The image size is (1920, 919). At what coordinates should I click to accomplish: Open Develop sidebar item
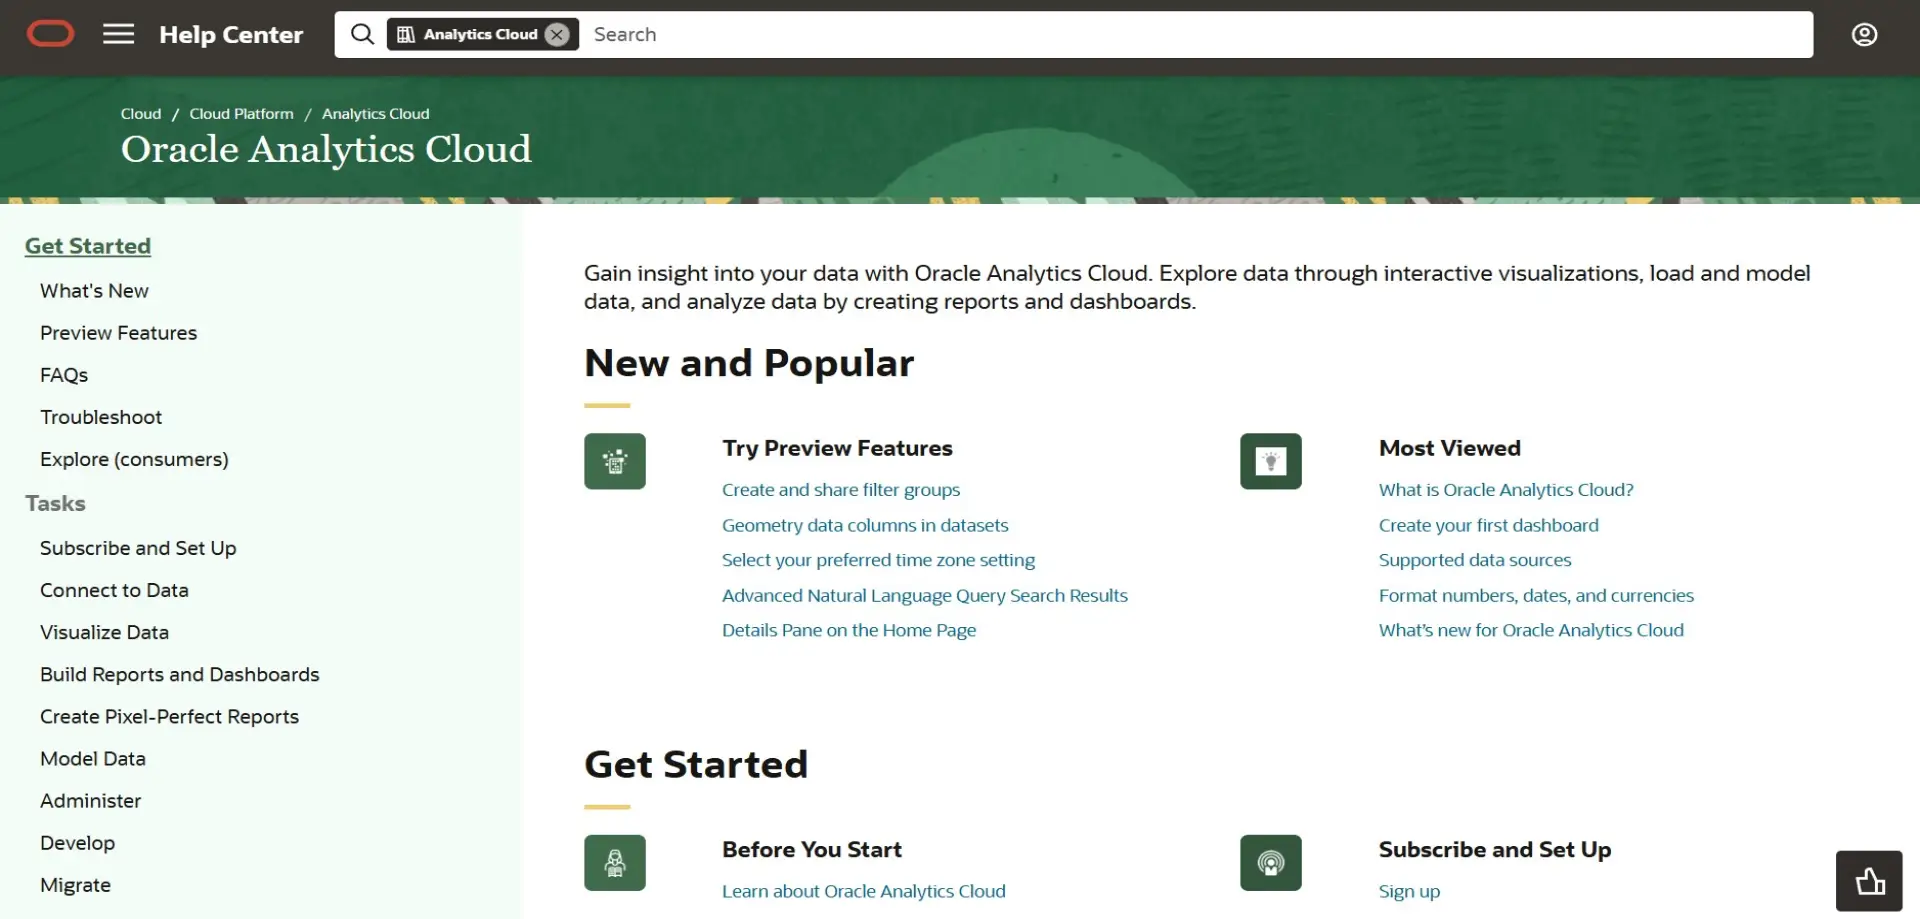coord(77,843)
